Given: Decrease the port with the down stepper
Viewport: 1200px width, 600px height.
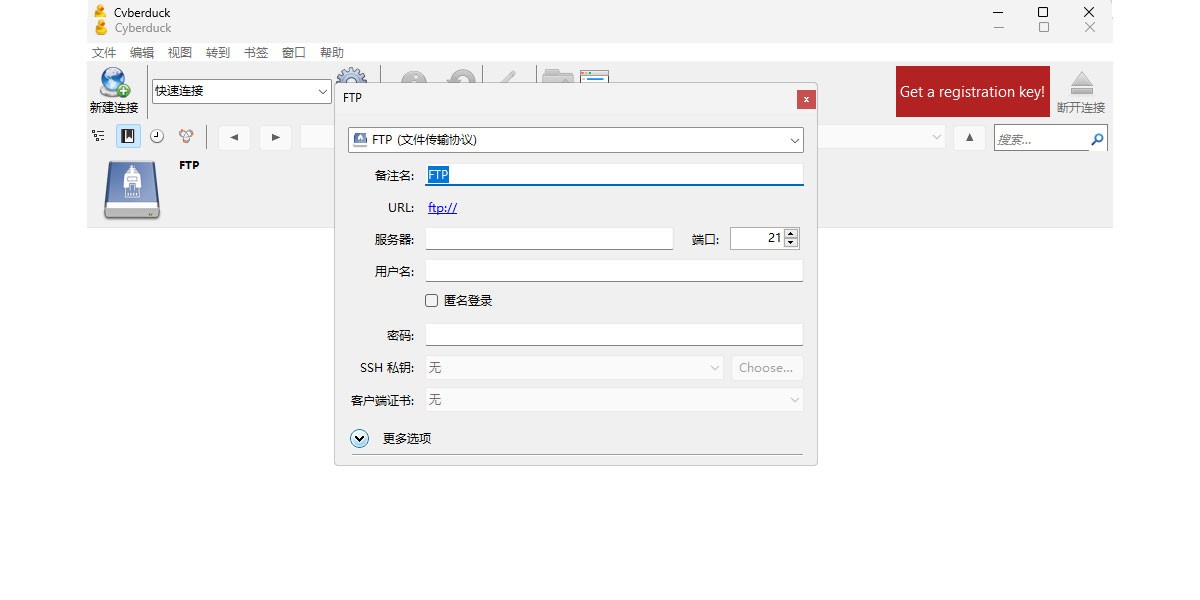Looking at the screenshot, I should (791, 243).
